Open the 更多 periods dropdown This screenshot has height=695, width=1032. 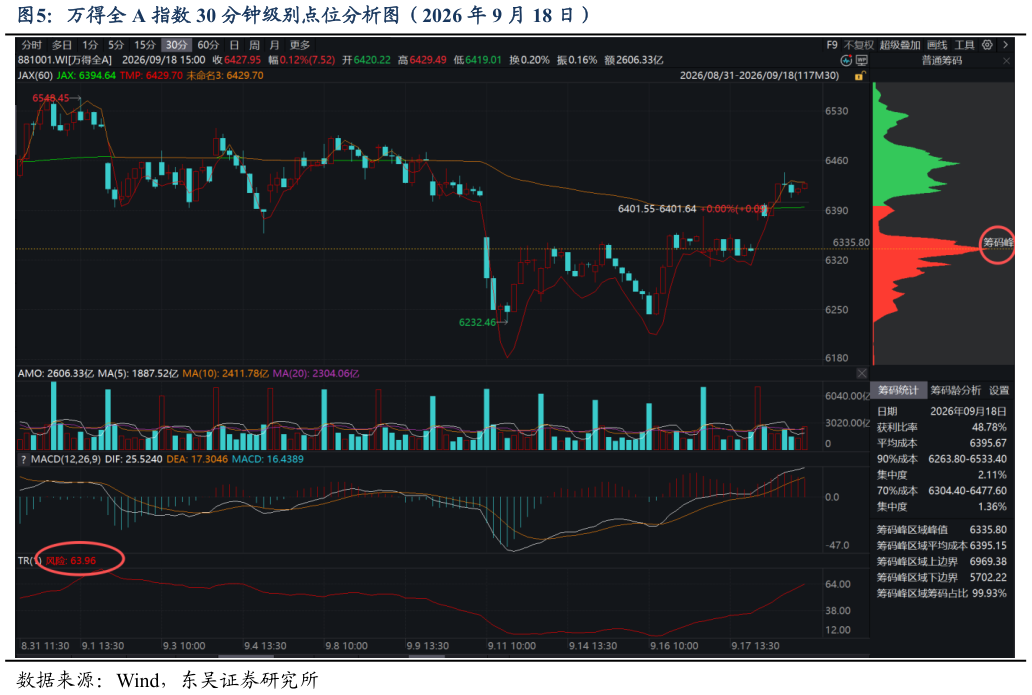(x=299, y=45)
